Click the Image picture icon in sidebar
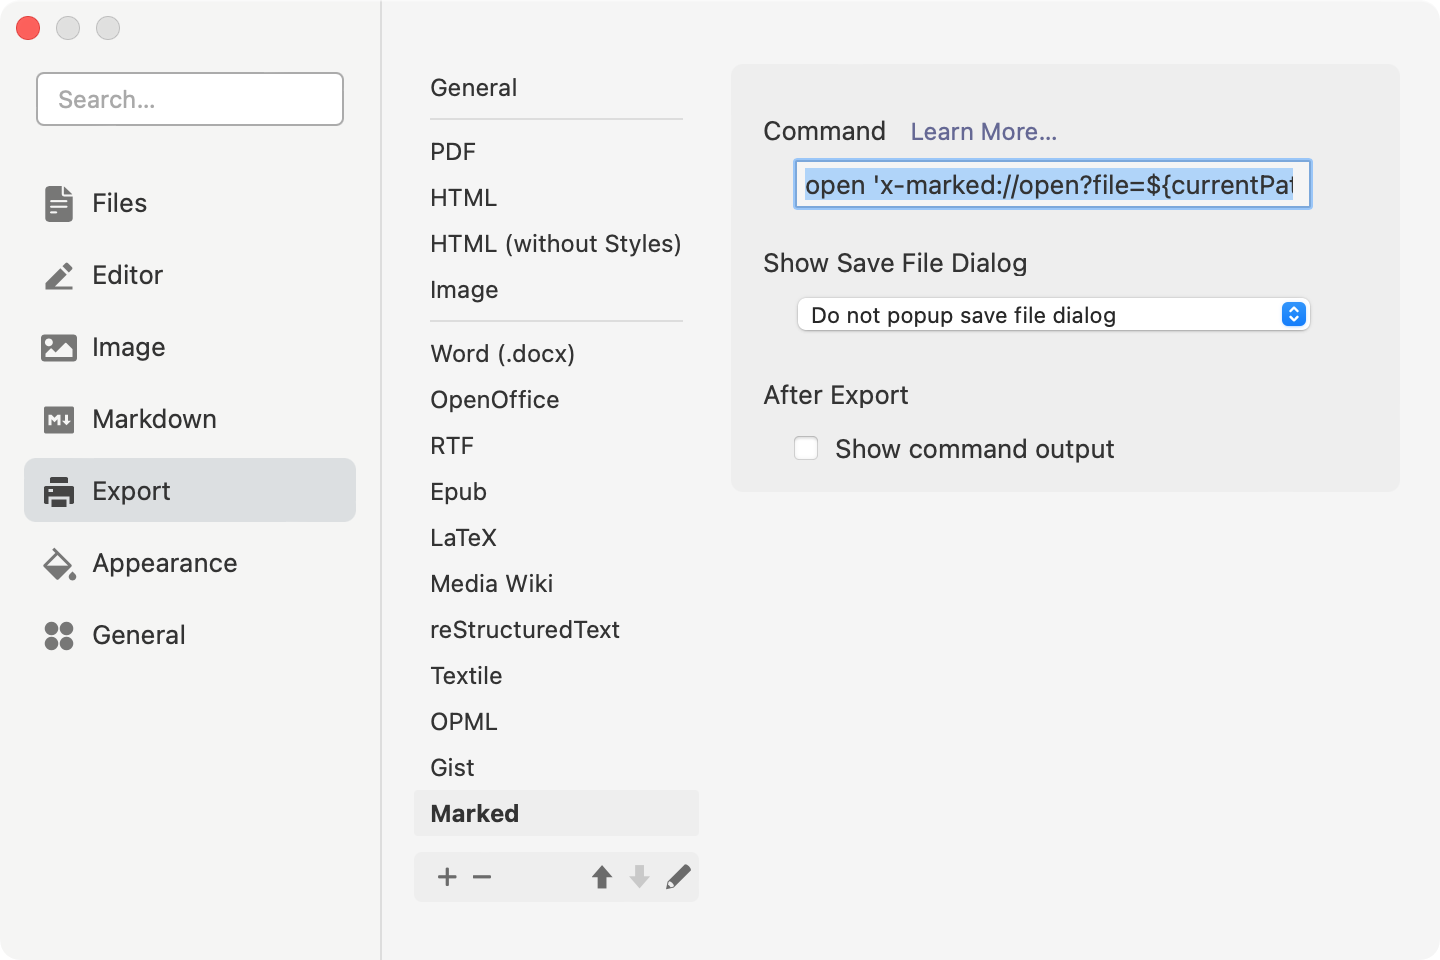This screenshot has width=1440, height=960. pos(59,347)
